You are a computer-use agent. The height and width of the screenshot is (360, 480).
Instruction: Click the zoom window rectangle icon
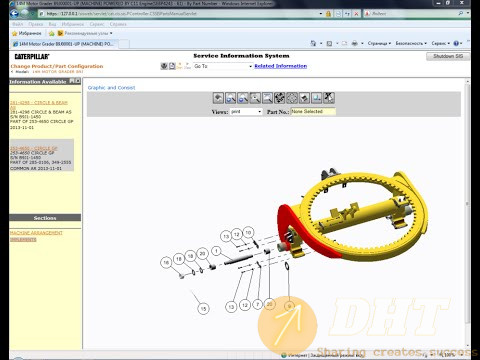pos(267,98)
